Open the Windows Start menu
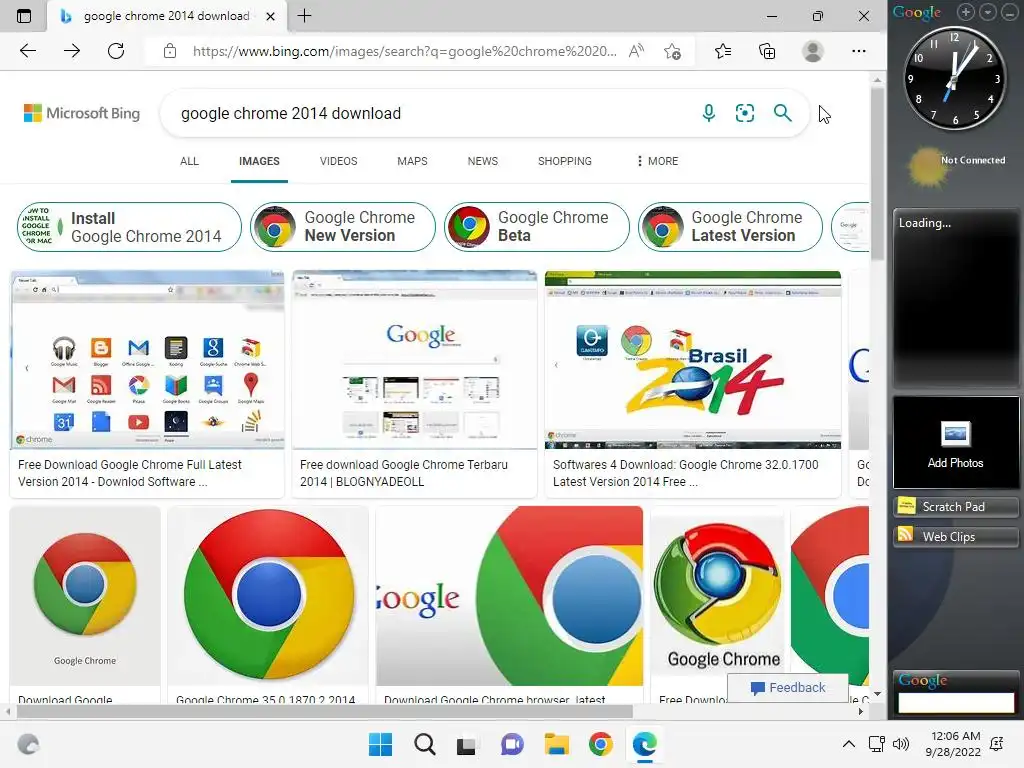 pos(380,744)
